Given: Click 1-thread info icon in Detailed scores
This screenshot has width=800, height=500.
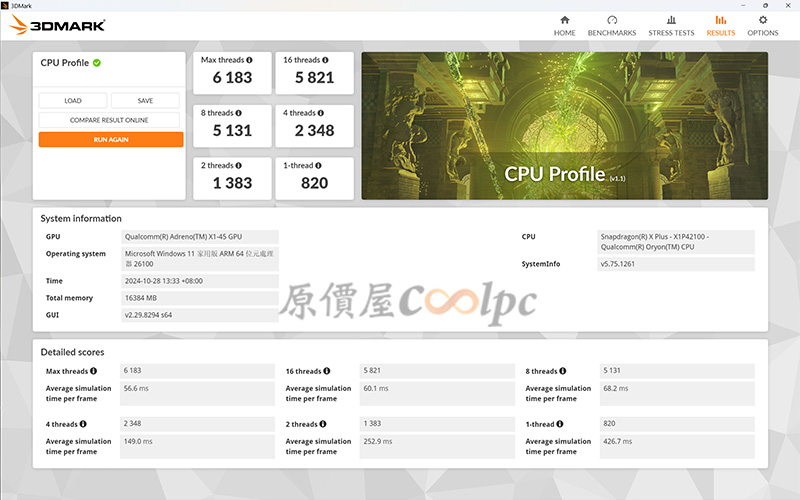Looking at the screenshot, I should (x=560, y=424).
